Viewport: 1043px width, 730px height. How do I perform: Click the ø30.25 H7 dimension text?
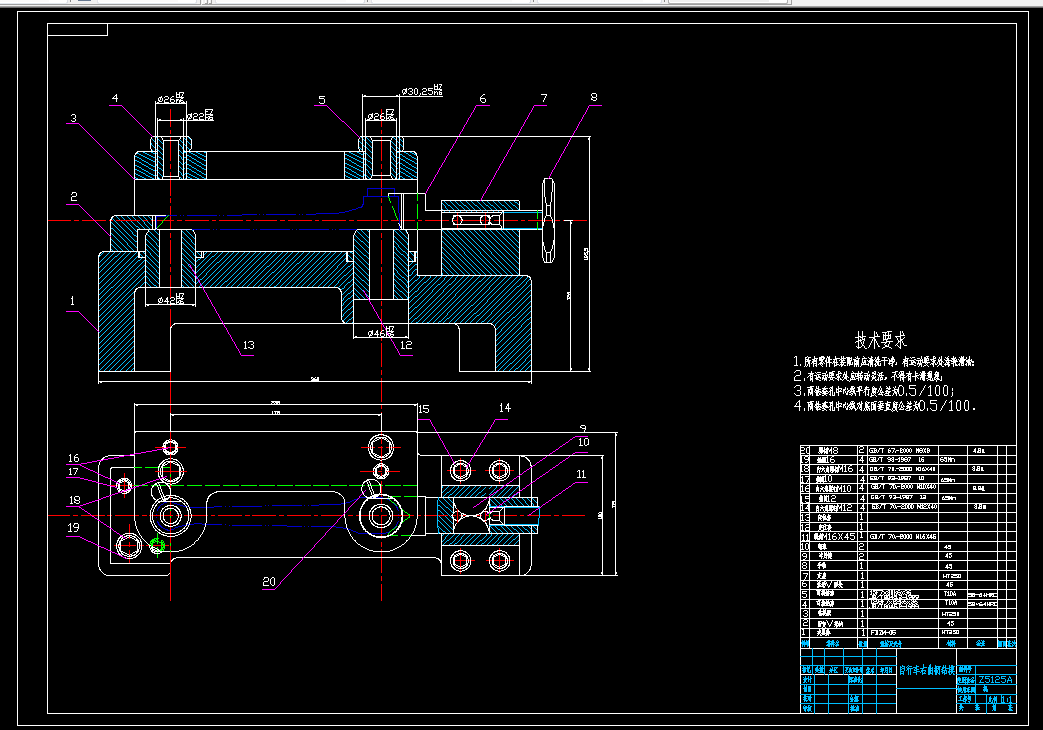[422, 91]
